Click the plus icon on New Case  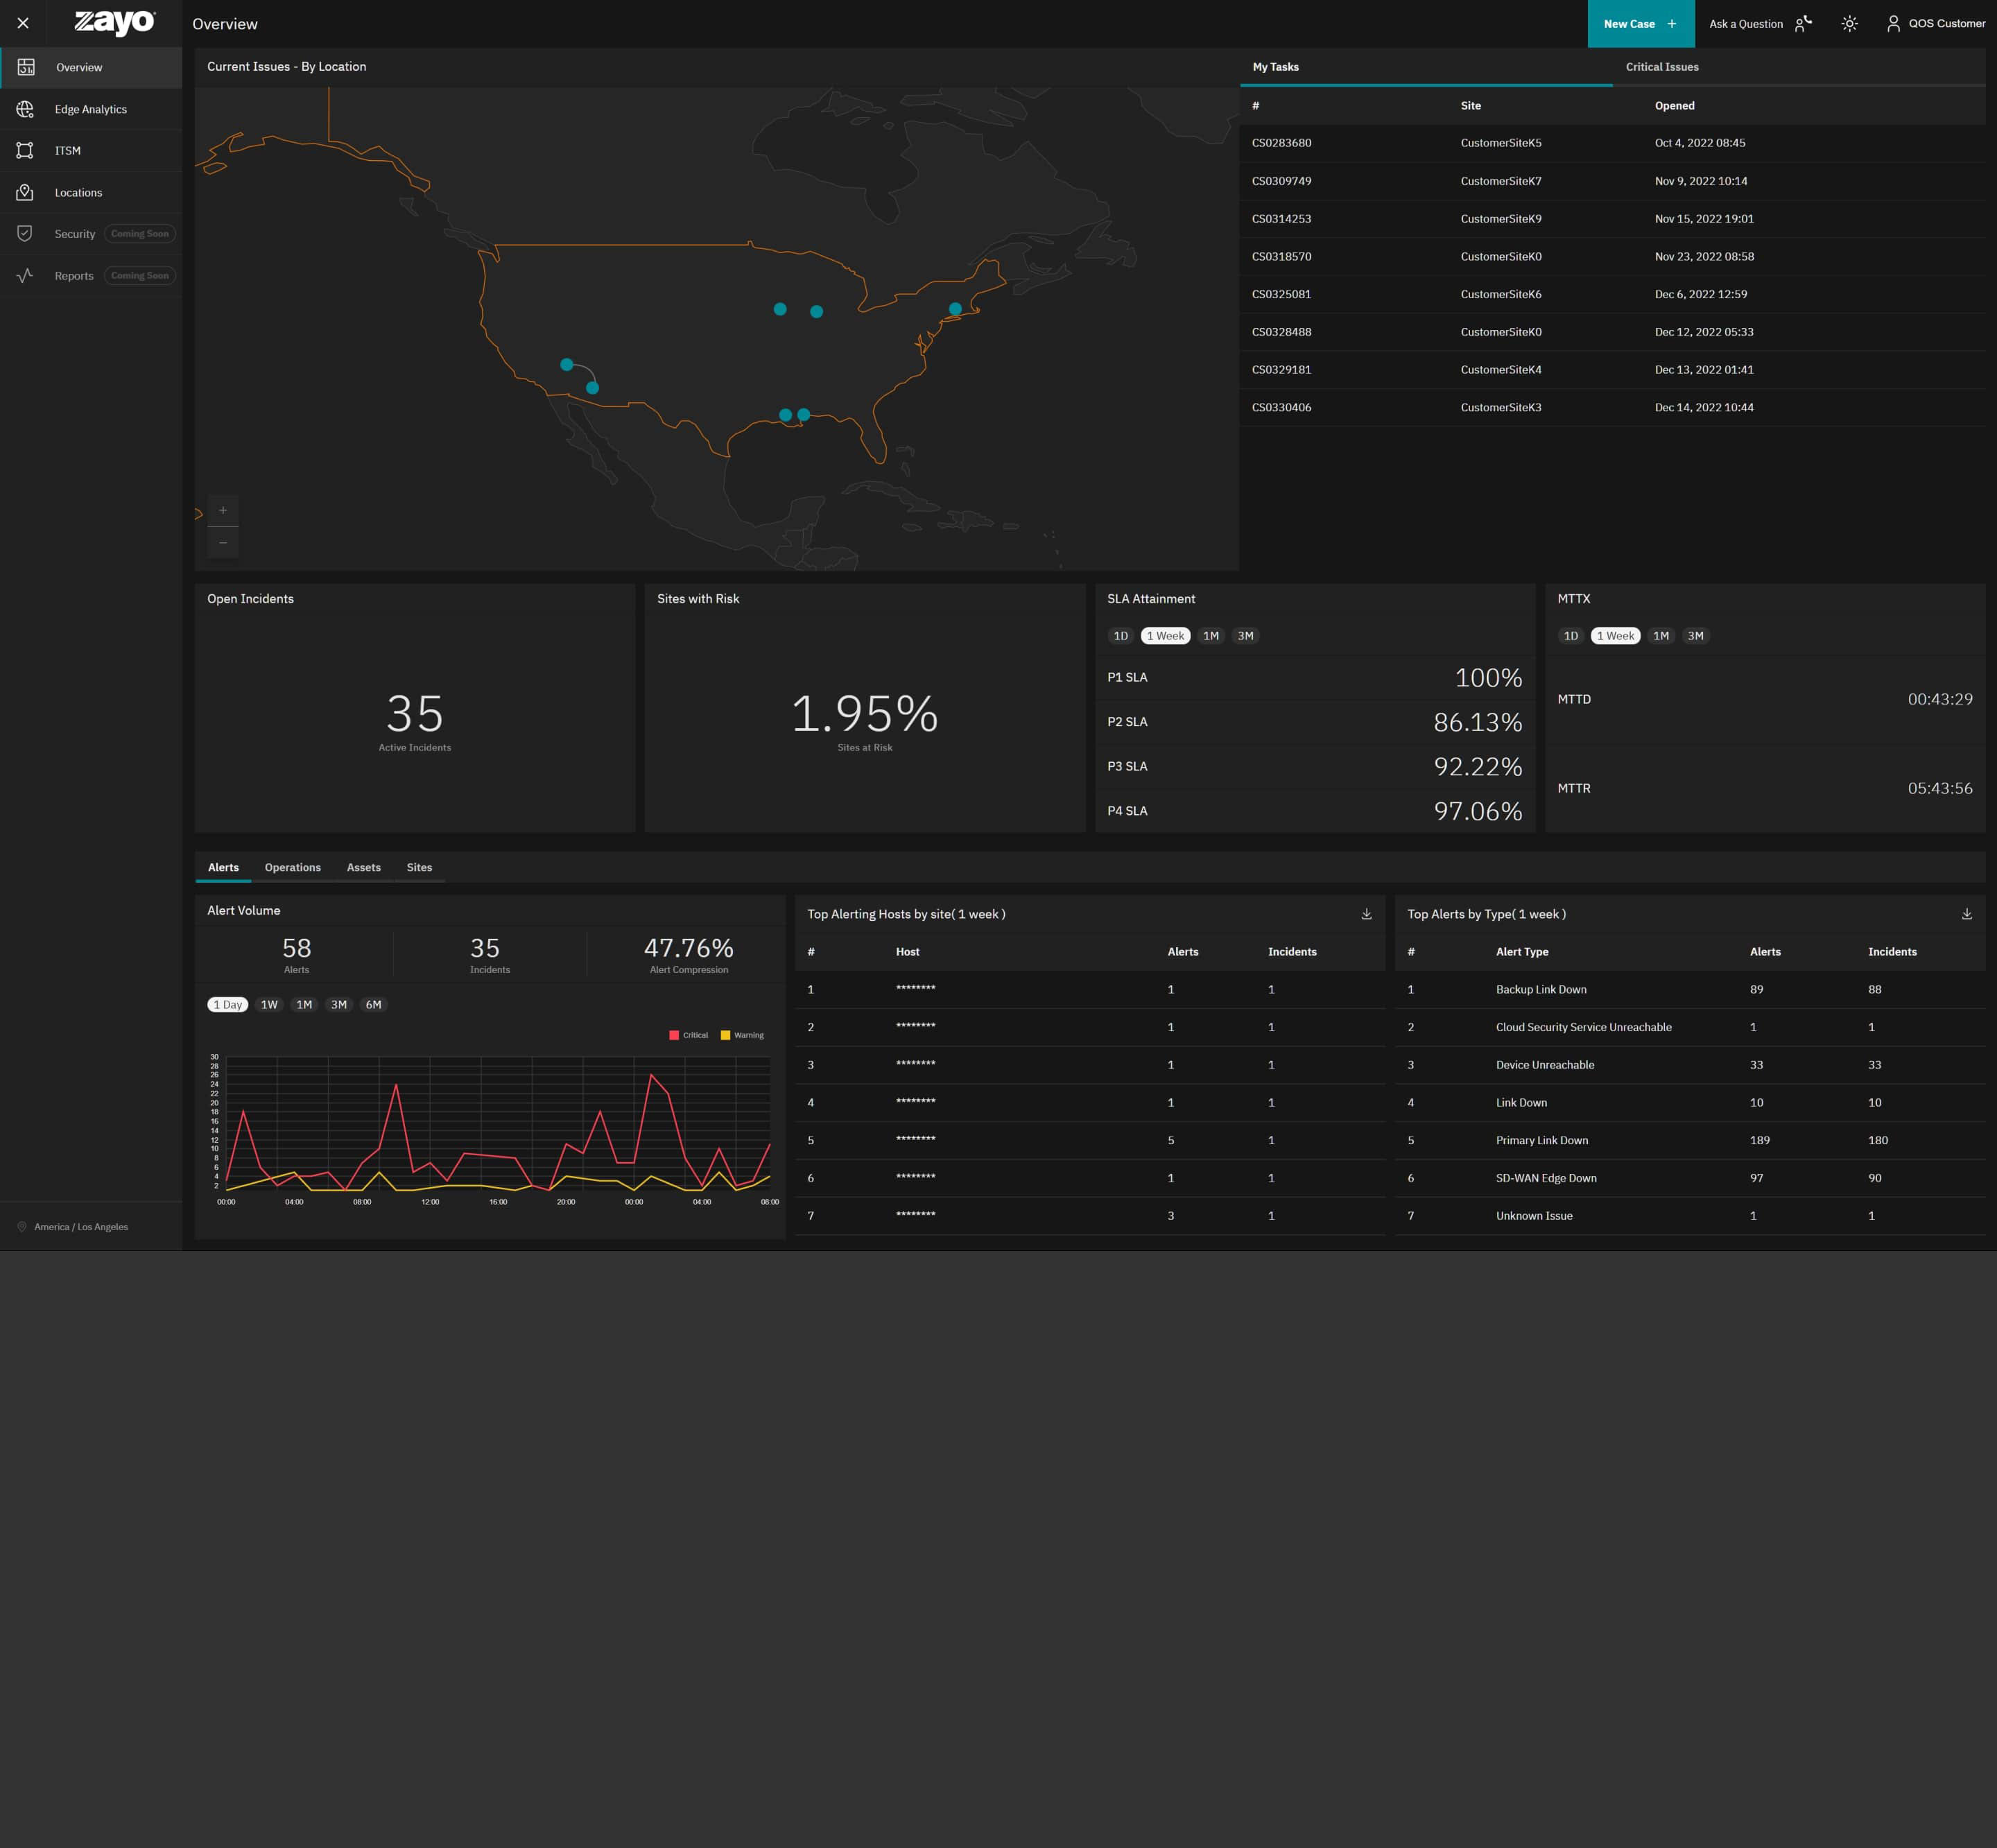tap(1672, 23)
